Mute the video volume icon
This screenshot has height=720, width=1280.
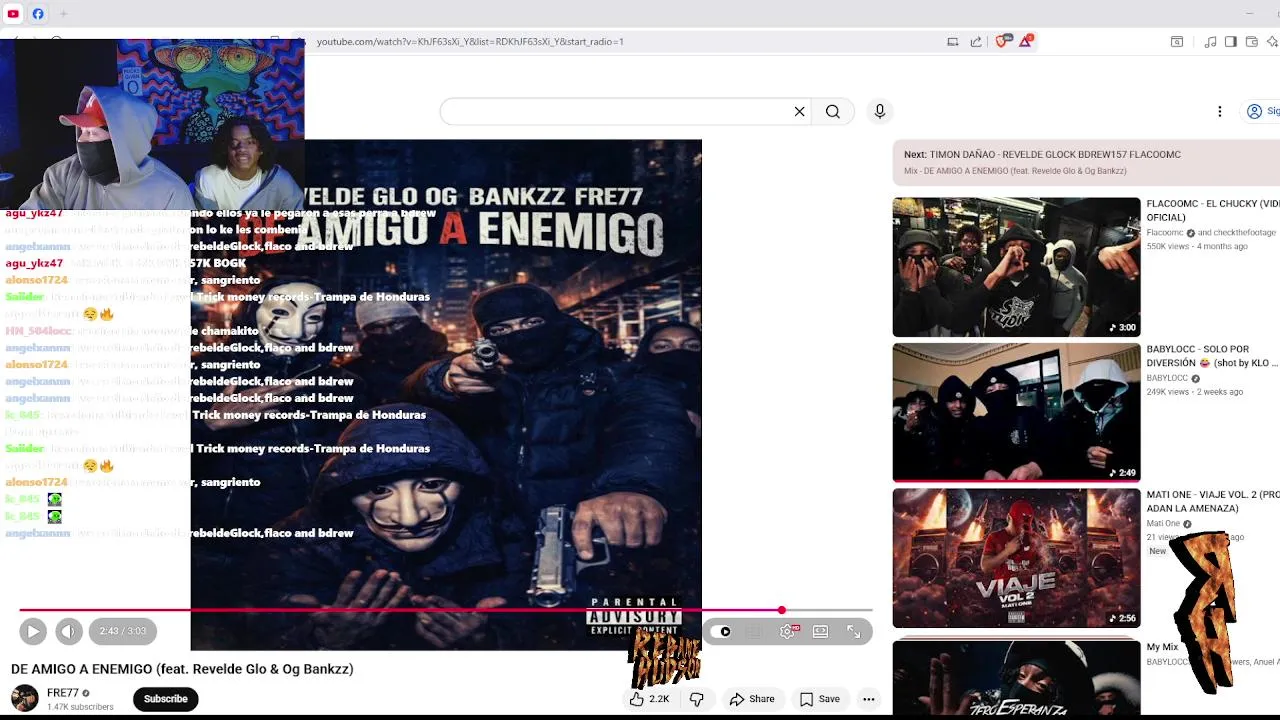click(68, 631)
